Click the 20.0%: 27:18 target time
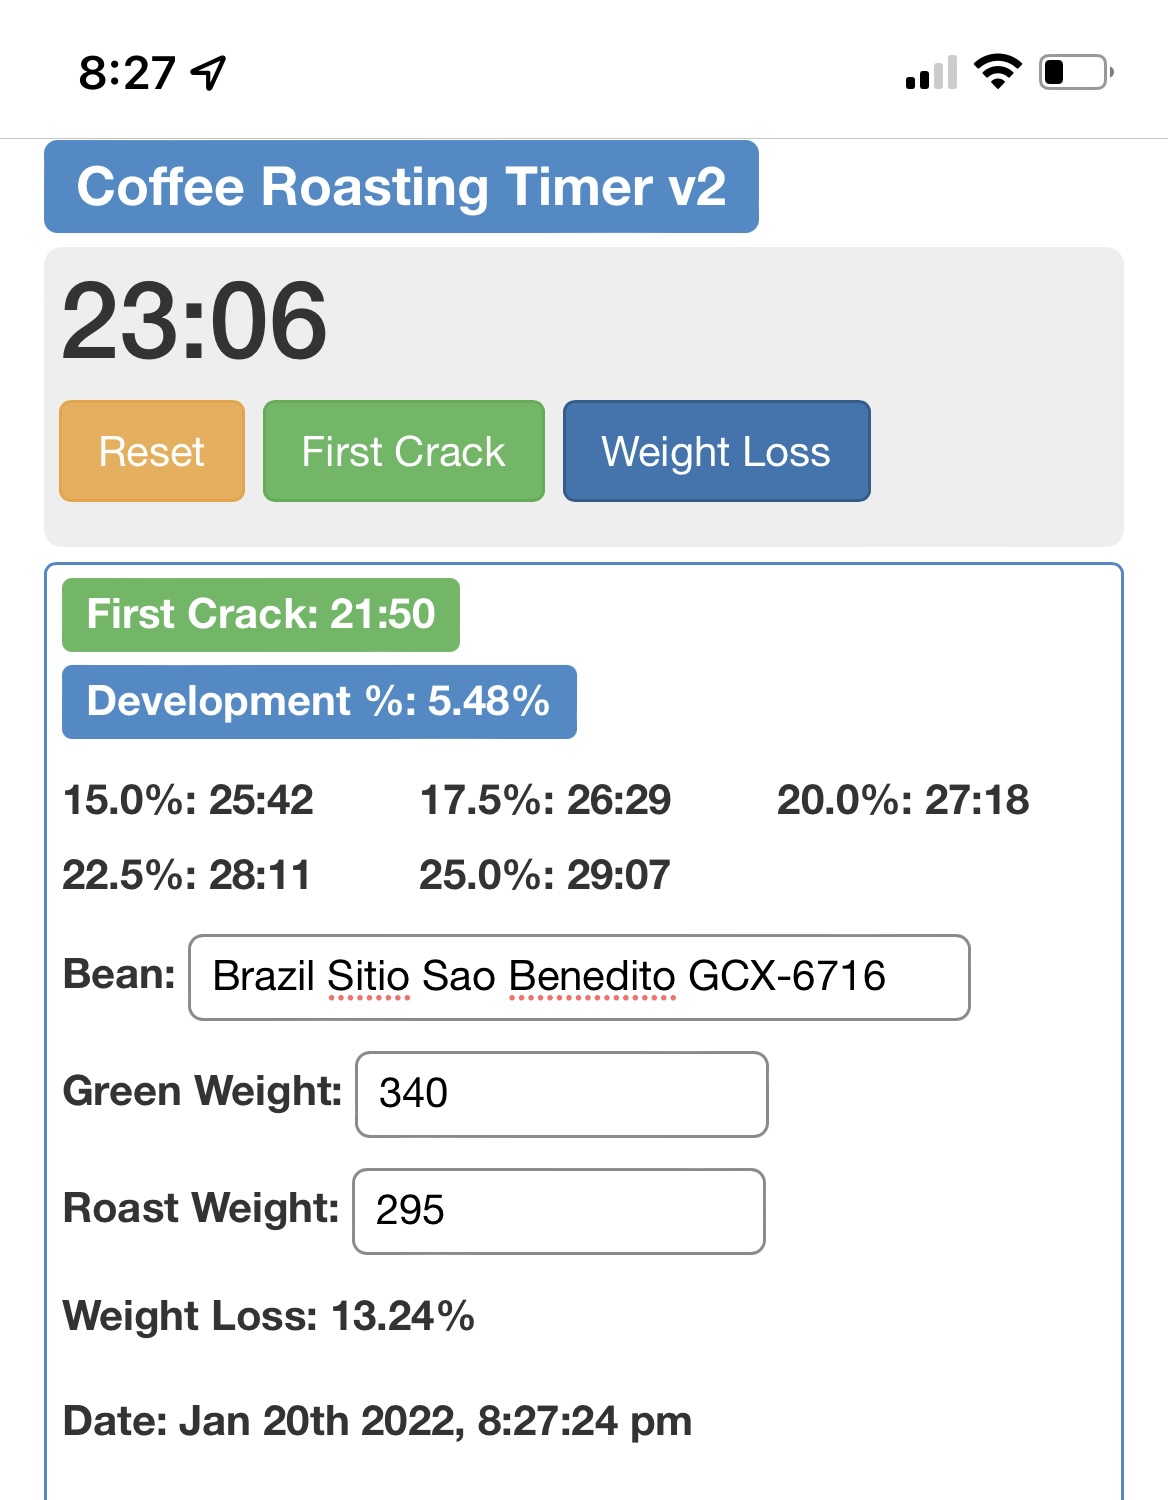 click(x=903, y=800)
